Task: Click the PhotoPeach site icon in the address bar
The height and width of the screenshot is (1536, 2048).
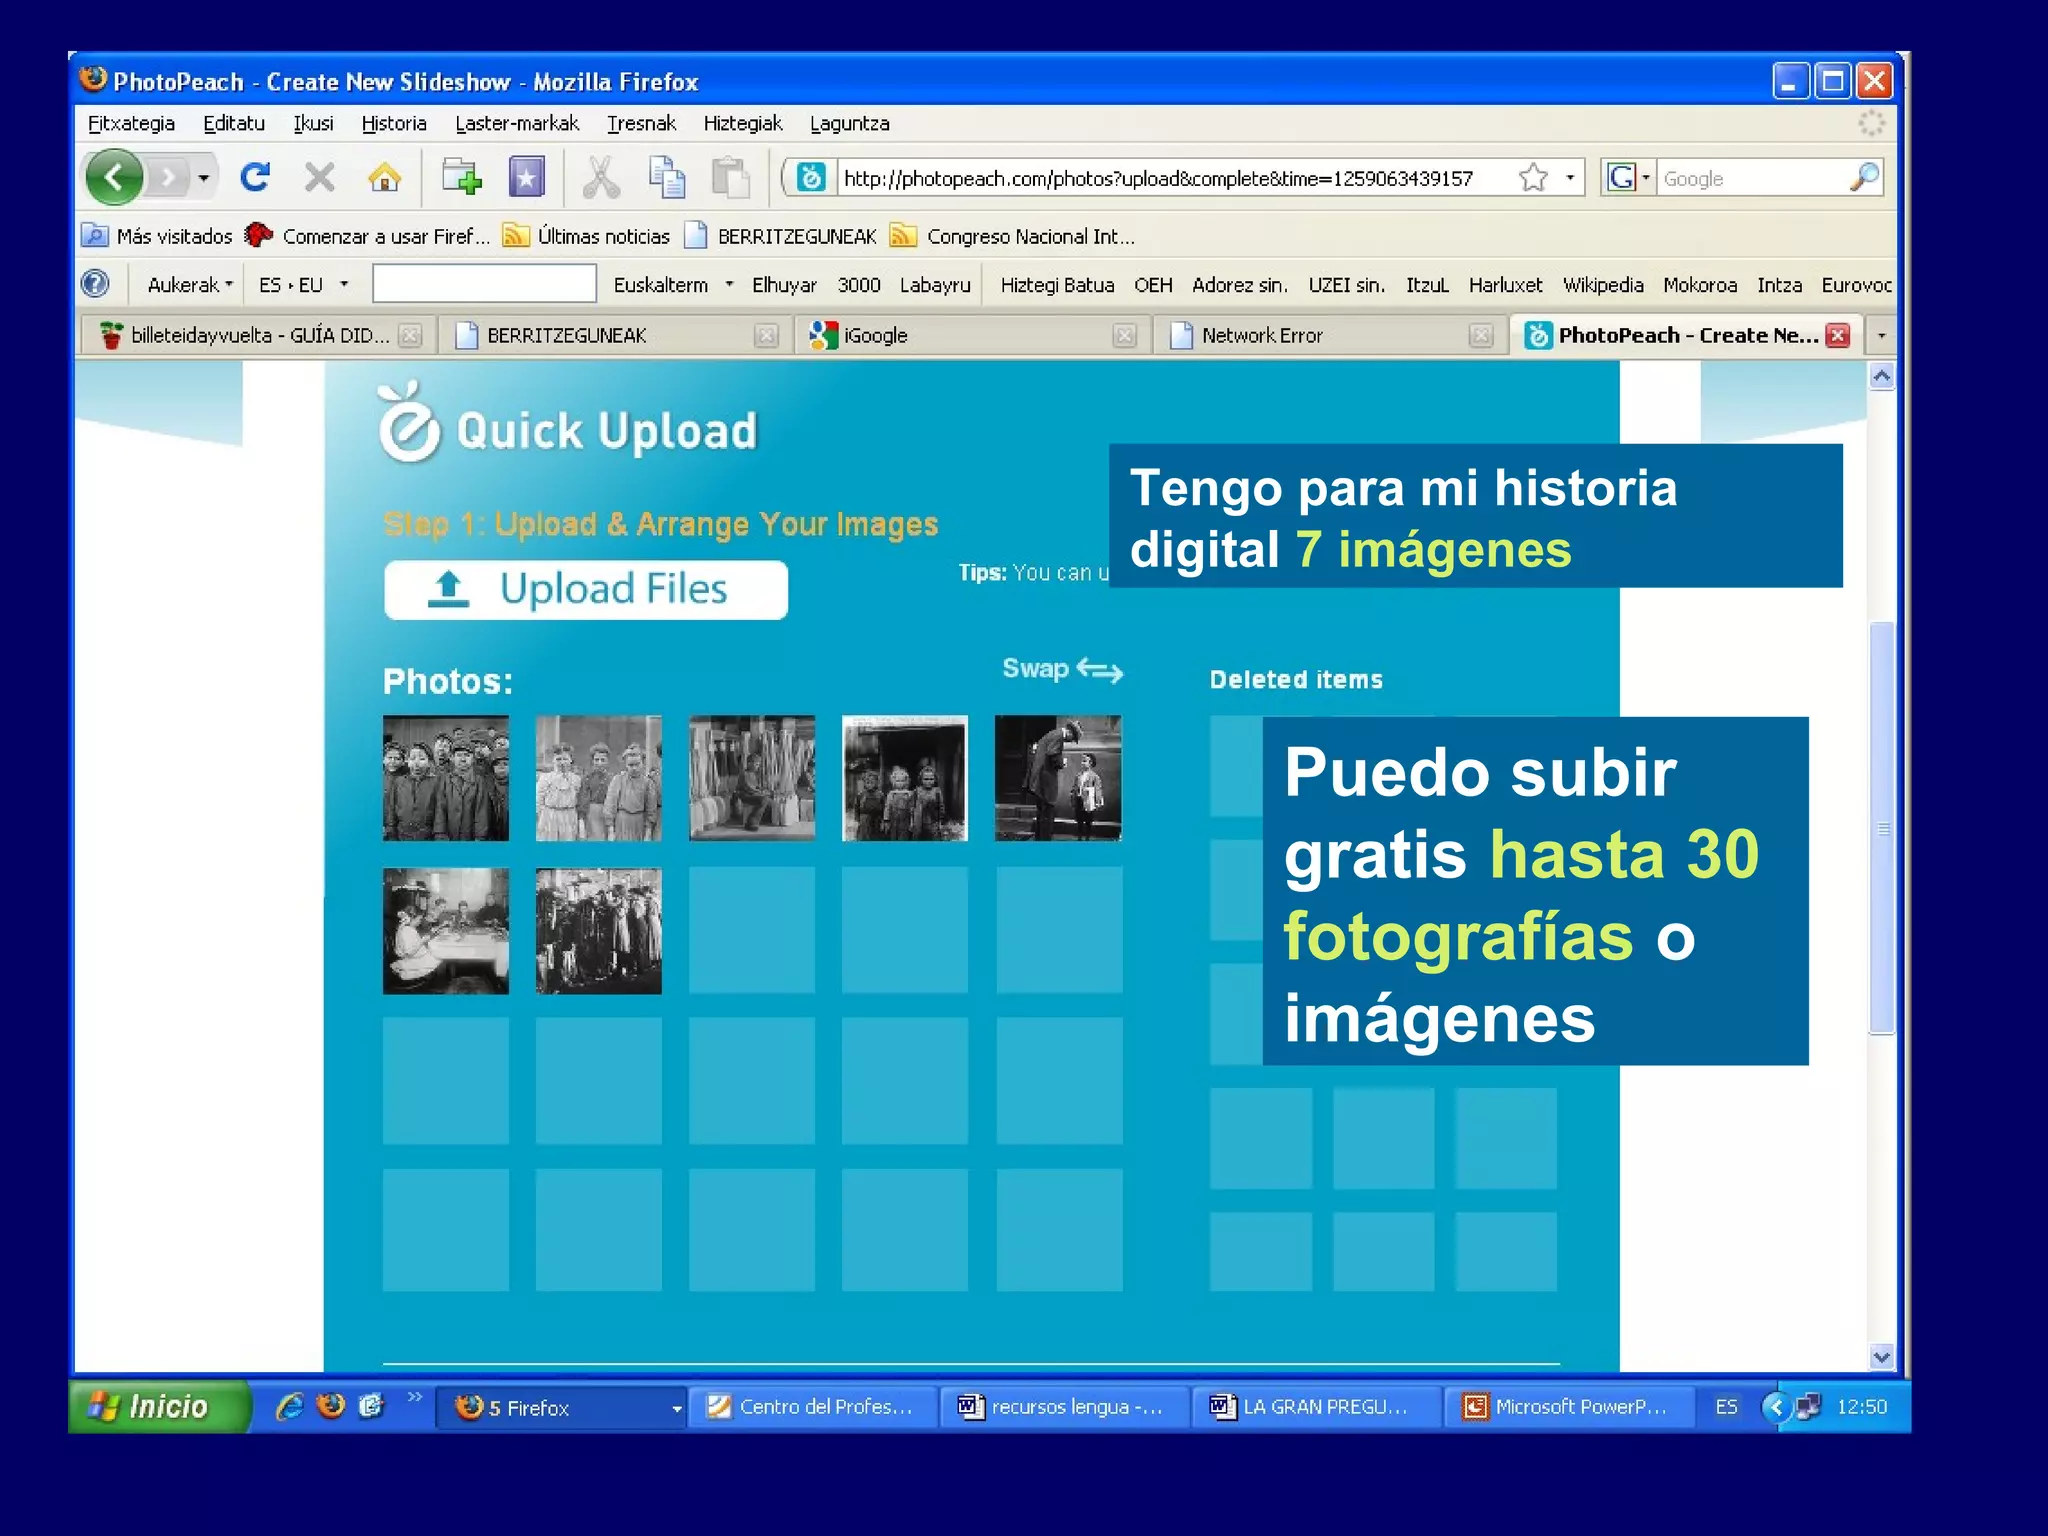Action: [x=811, y=178]
